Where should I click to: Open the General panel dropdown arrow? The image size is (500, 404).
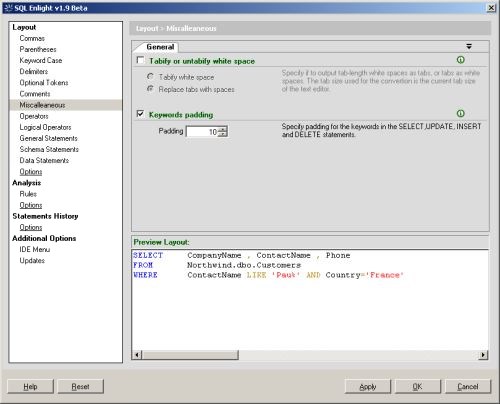469,47
